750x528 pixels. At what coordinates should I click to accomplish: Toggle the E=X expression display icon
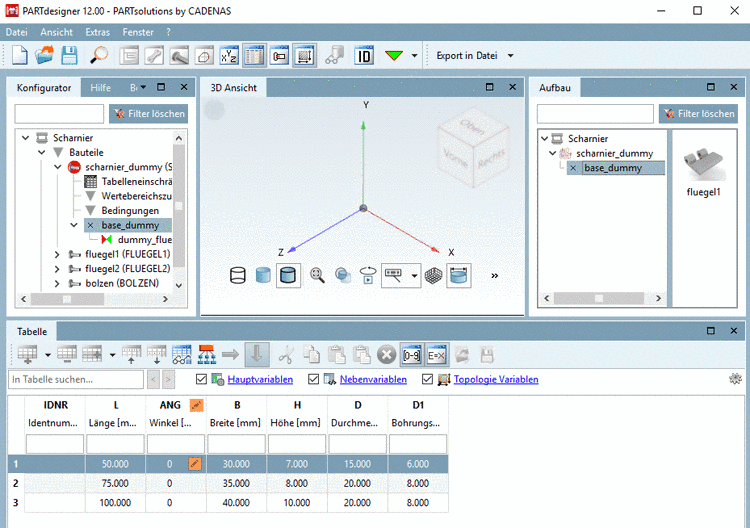(x=436, y=355)
